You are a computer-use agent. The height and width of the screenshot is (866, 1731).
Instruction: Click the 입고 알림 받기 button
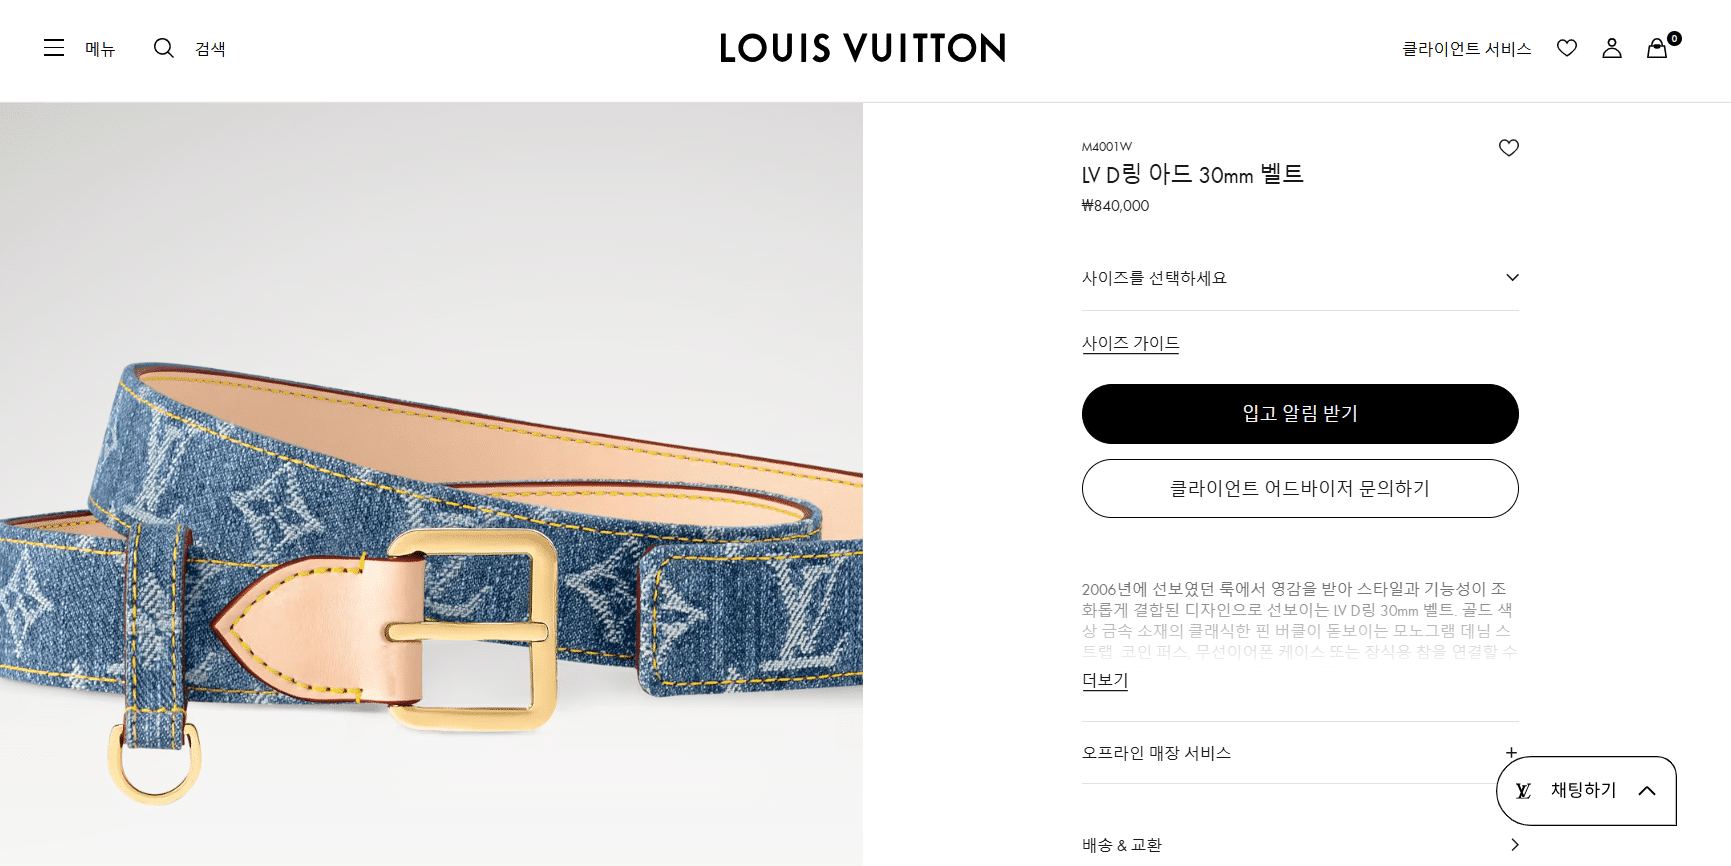coord(1300,414)
